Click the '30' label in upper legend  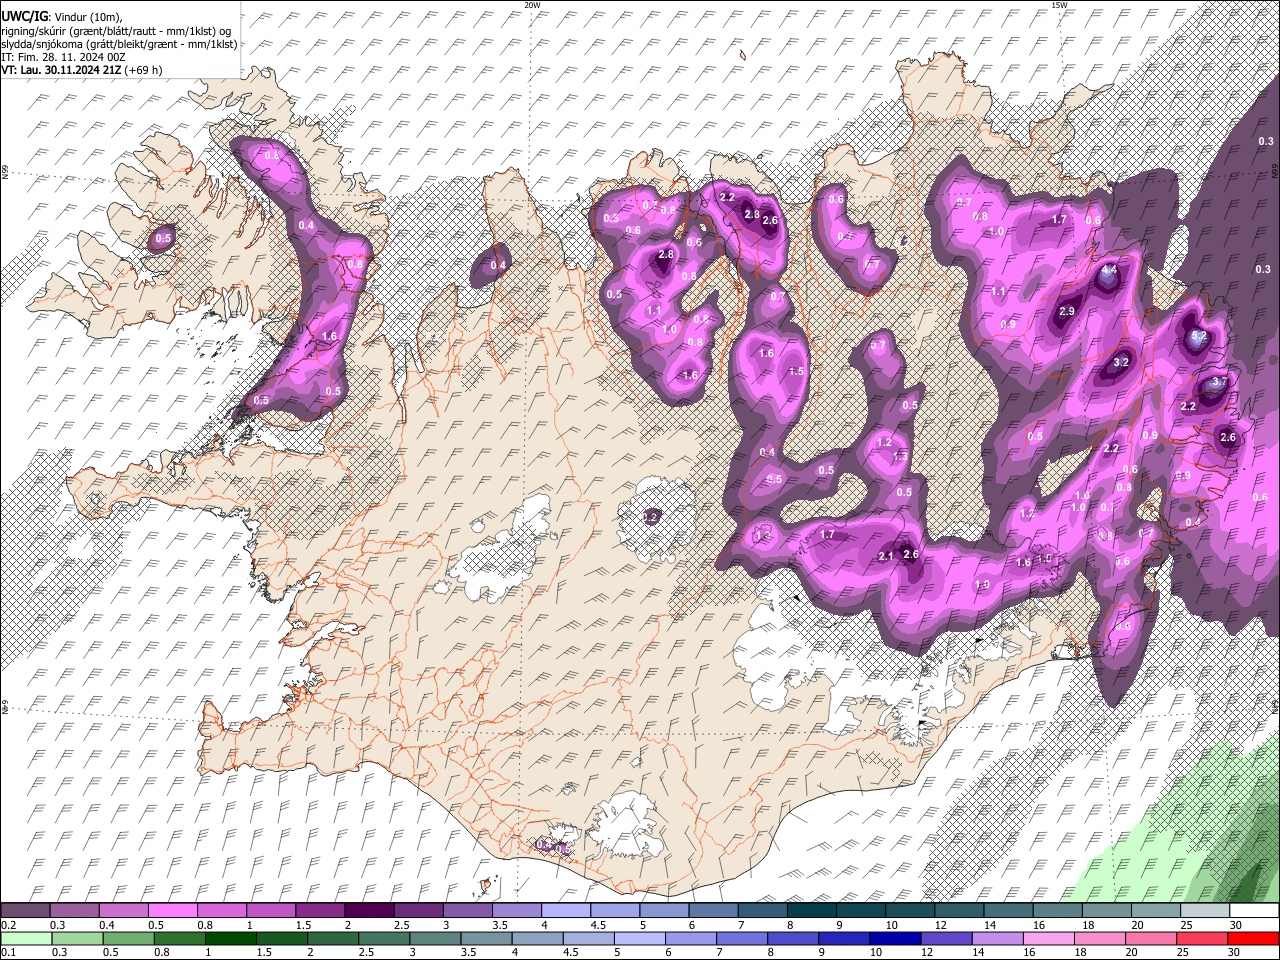click(x=1234, y=926)
